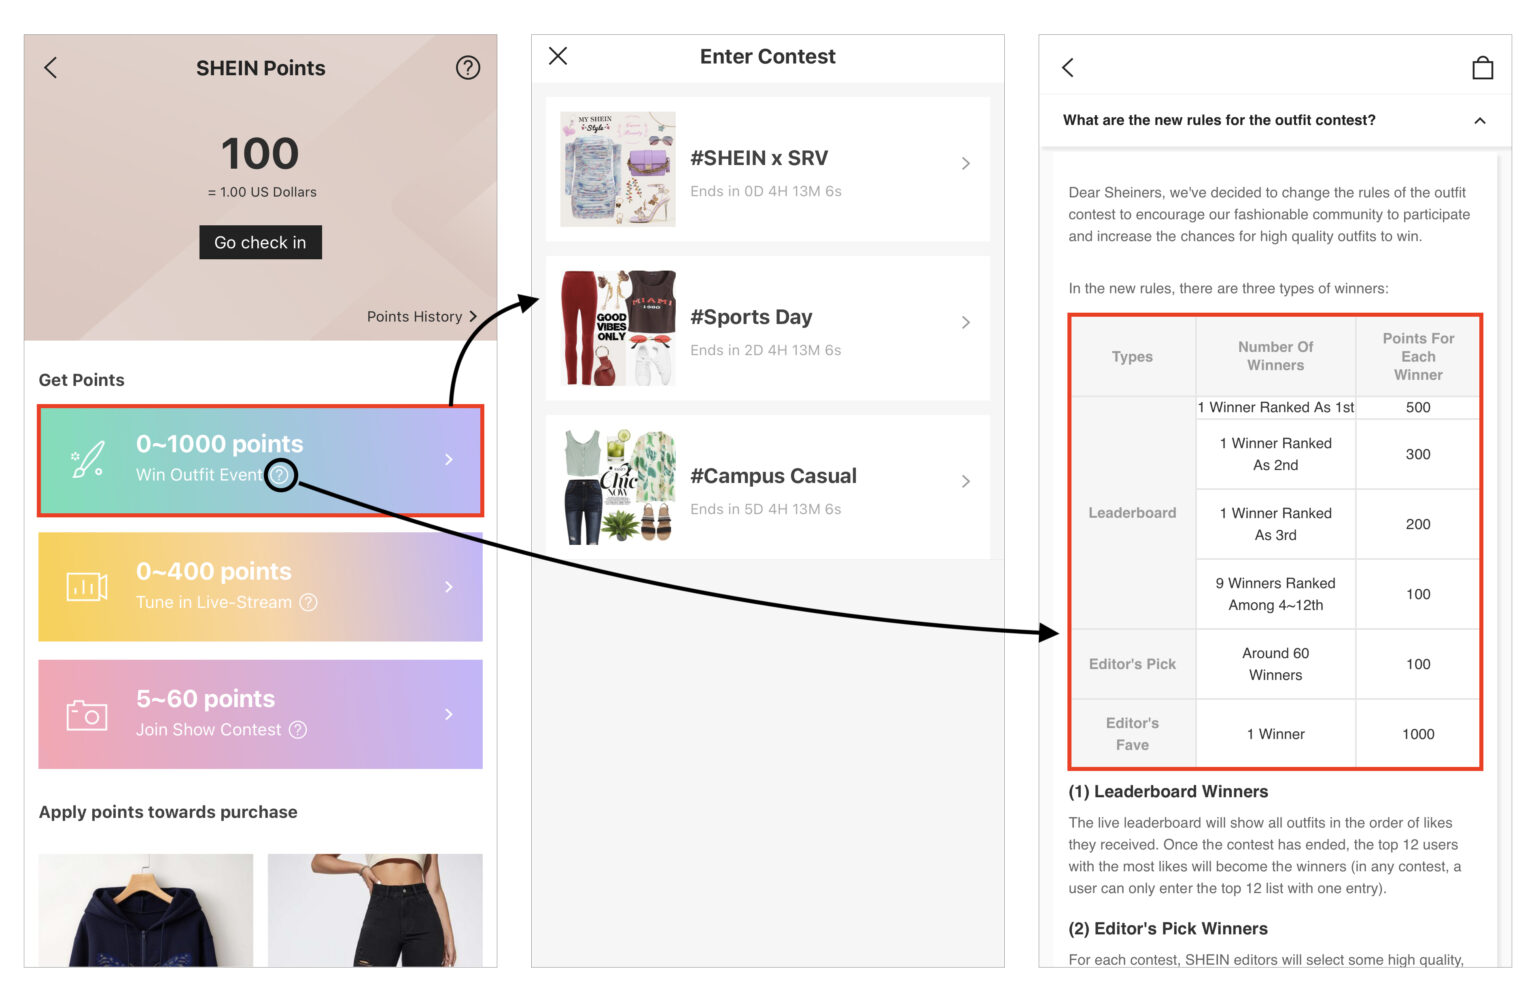Screen dimensions: 1536x1008
Task: Open the black shorts product image
Action: coord(375,910)
